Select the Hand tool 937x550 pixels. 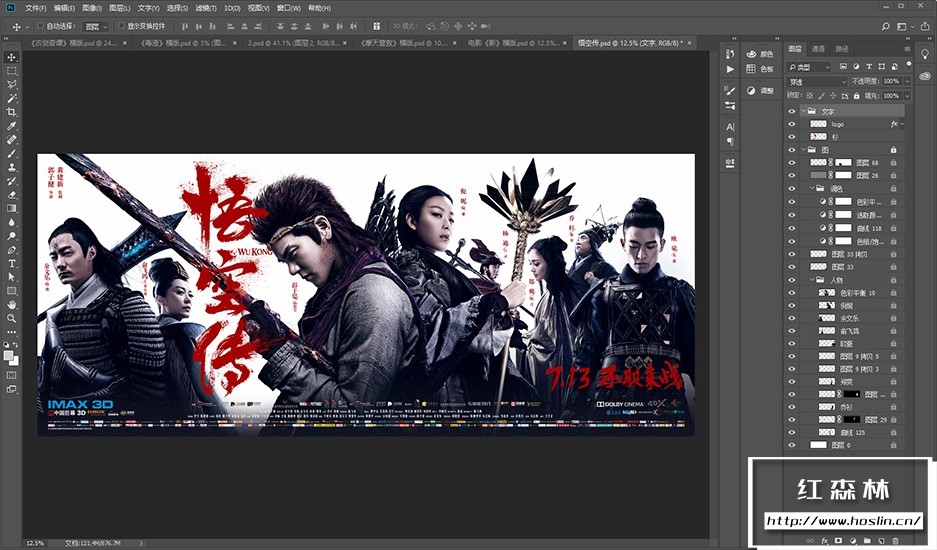pos(11,305)
